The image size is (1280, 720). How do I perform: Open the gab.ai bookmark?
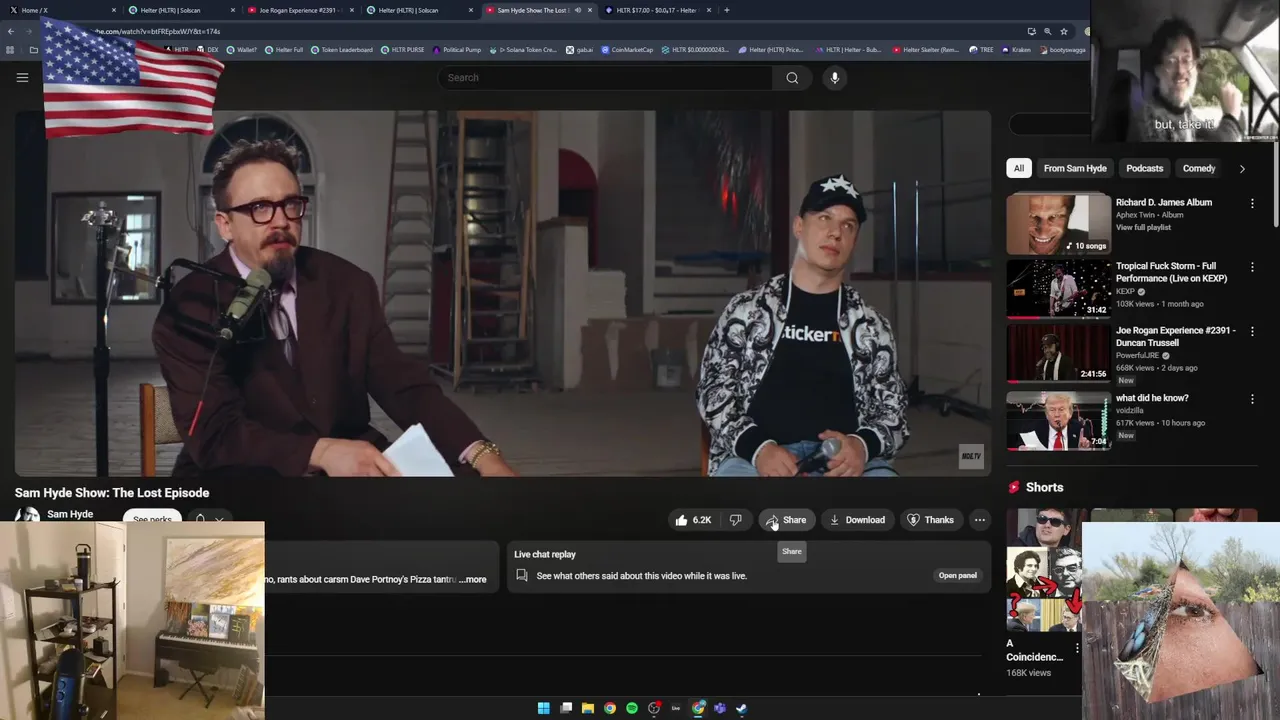(580, 49)
